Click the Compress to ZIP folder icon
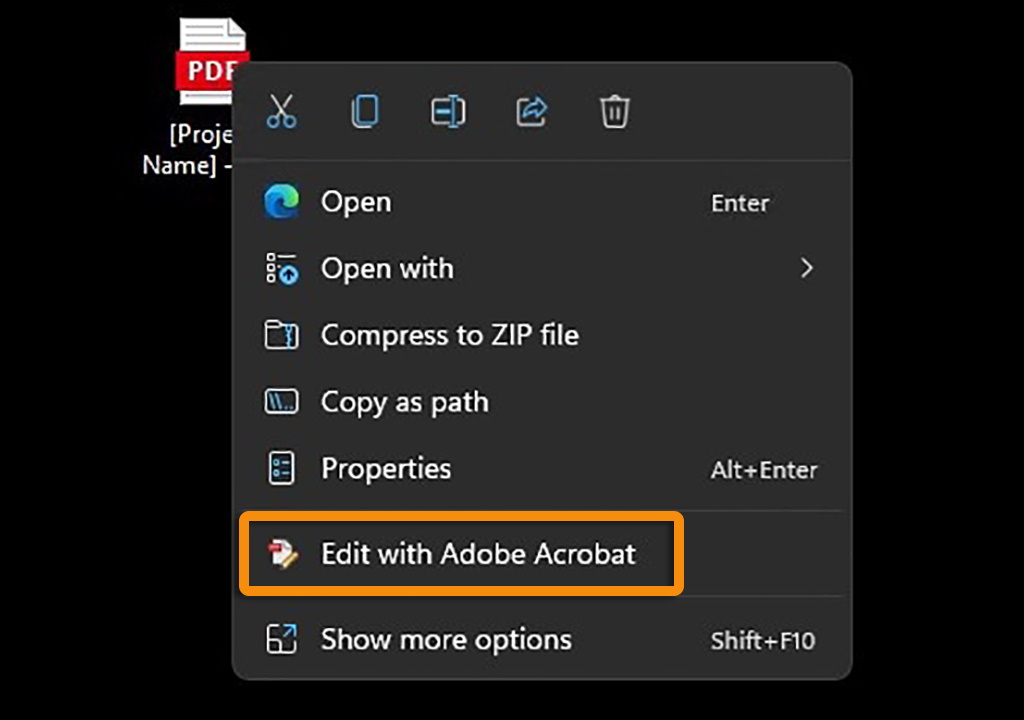The height and width of the screenshot is (720, 1024). [281, 335]
